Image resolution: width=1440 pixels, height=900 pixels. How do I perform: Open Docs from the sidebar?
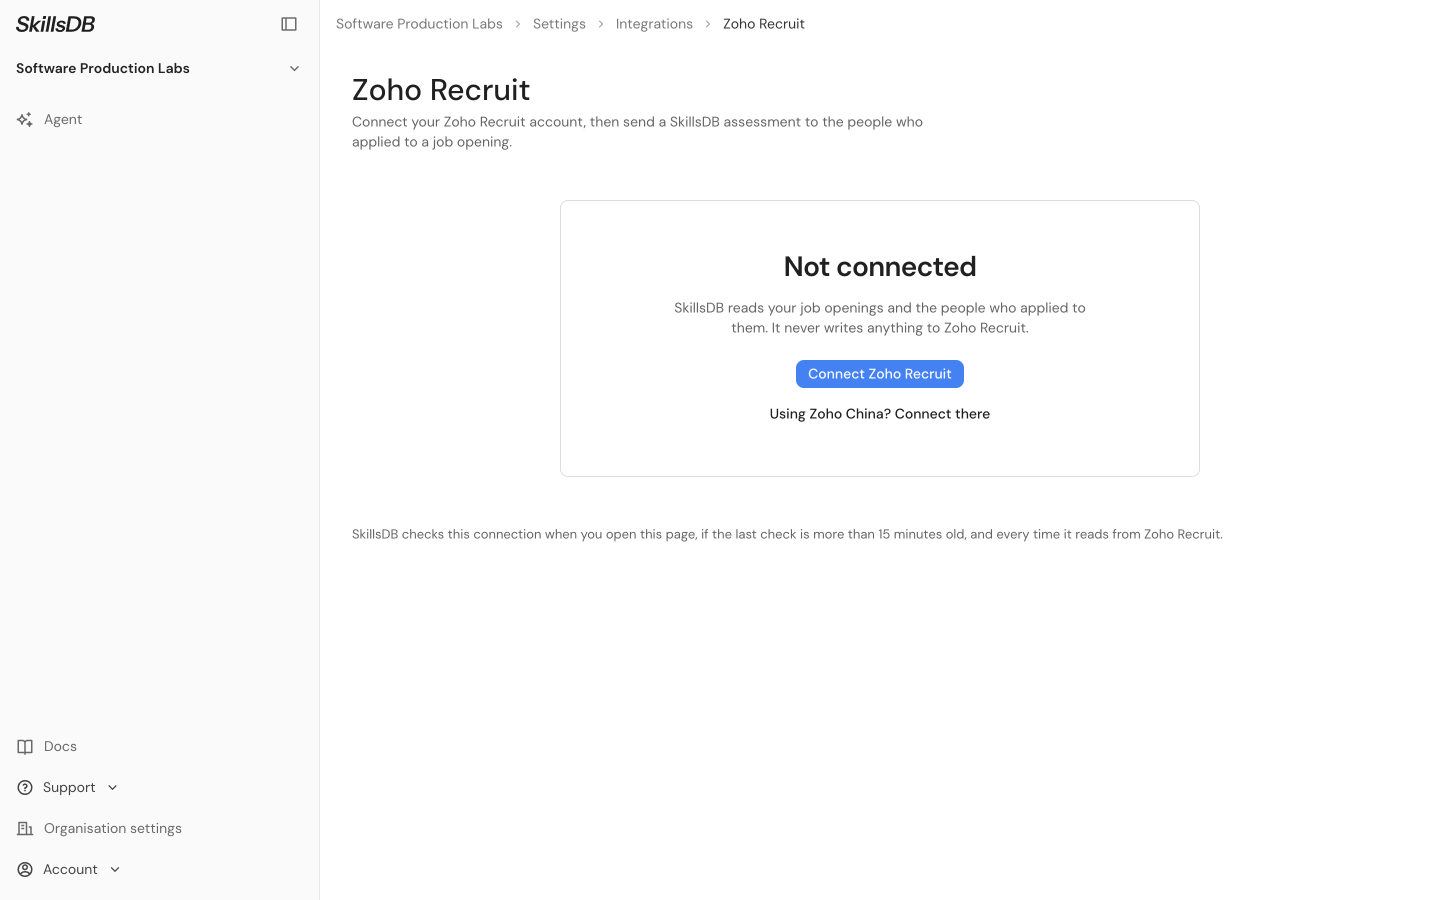60,747
